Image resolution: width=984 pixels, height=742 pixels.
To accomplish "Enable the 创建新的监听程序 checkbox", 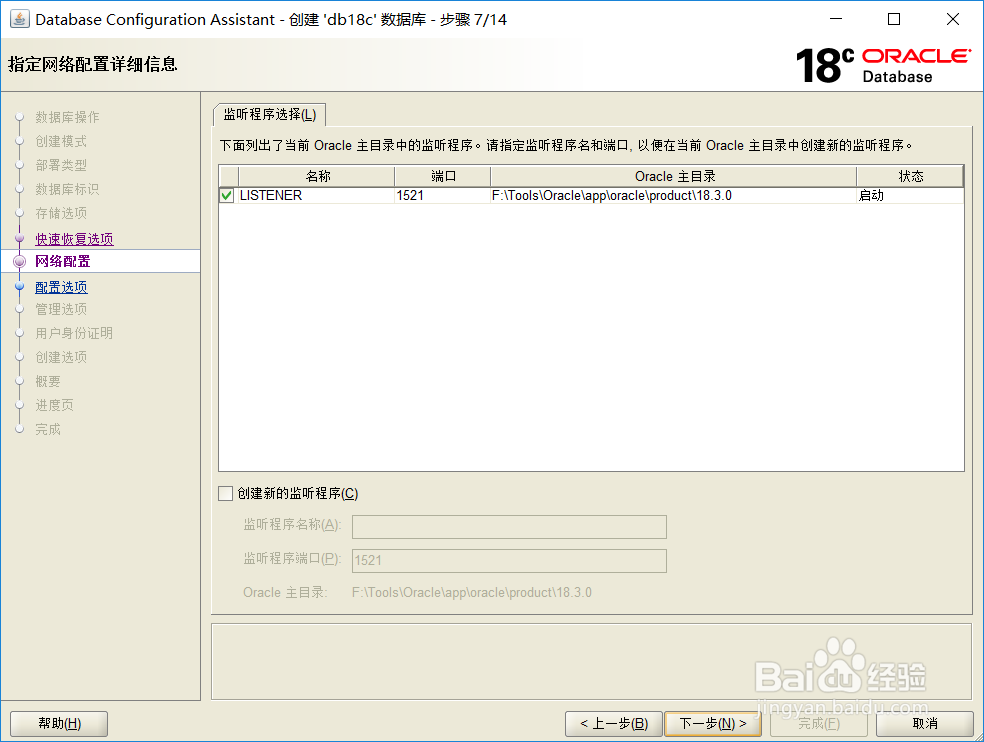I will click(225, 493).
